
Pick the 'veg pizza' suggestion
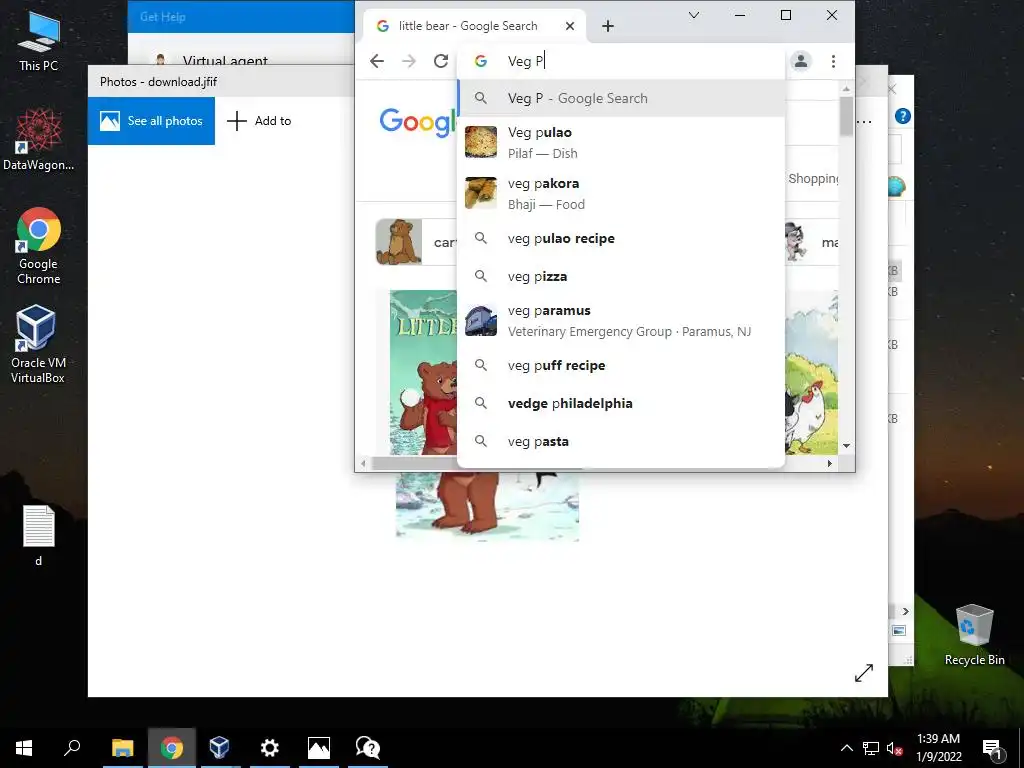[x=621, y=276]
